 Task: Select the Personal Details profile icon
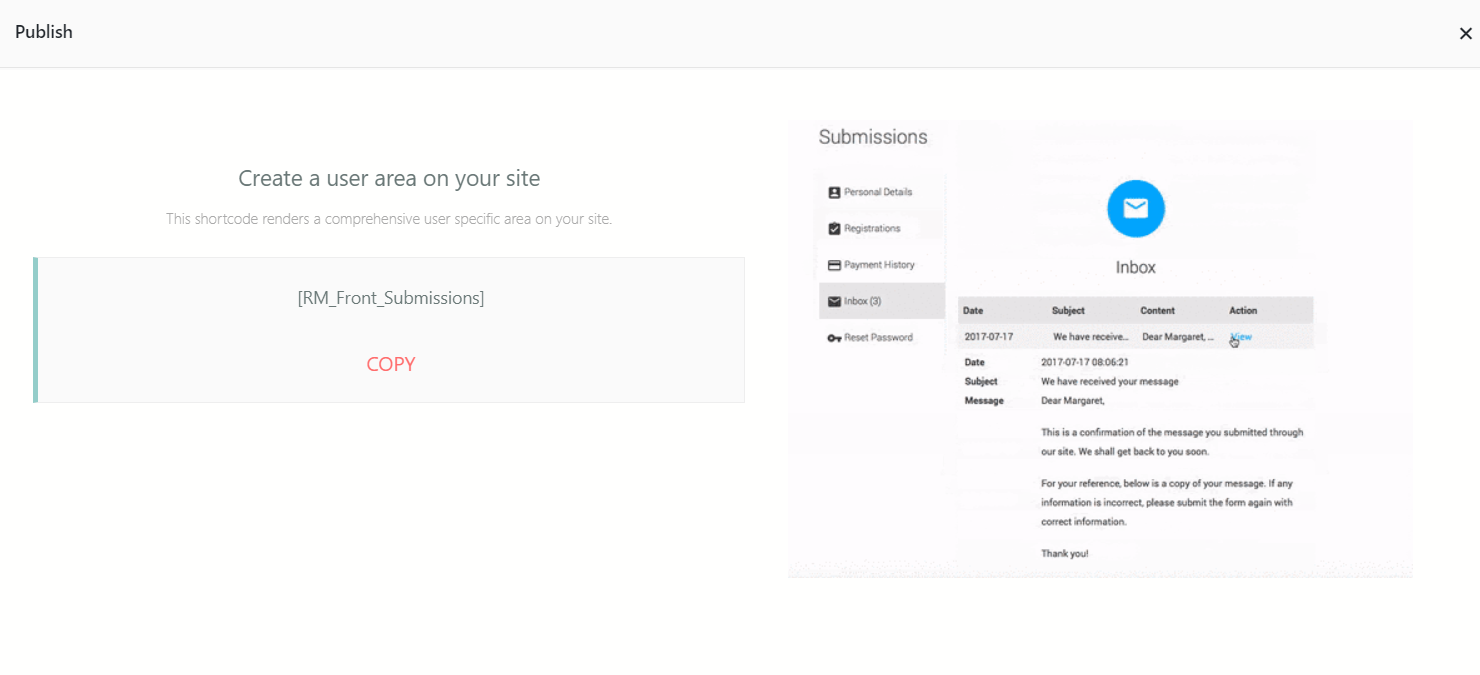pos(836,191)
